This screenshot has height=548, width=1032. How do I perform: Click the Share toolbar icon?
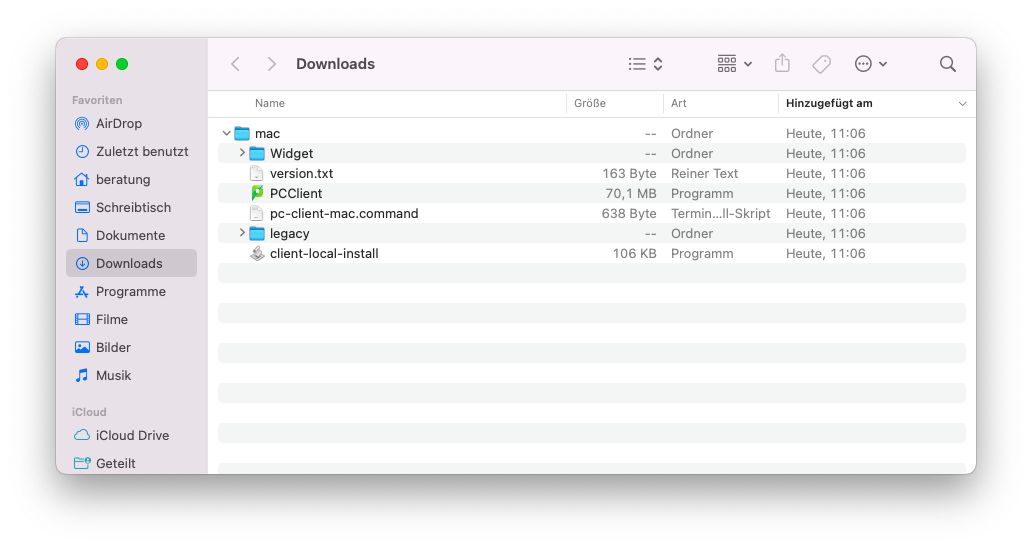[x=782, y=63]
